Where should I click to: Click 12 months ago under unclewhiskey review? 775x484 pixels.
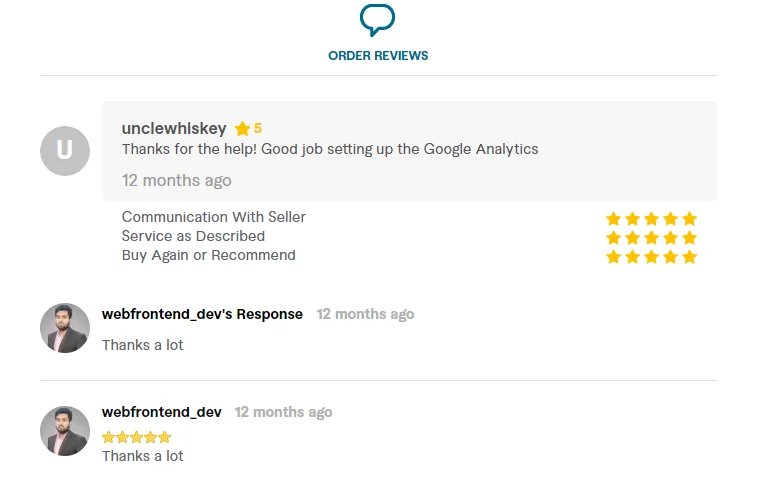coord(176,180)
